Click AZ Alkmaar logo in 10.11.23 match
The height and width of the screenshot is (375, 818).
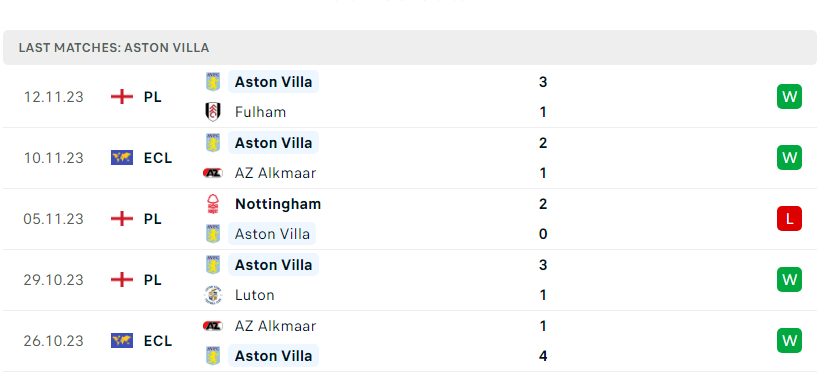(213, 173)
